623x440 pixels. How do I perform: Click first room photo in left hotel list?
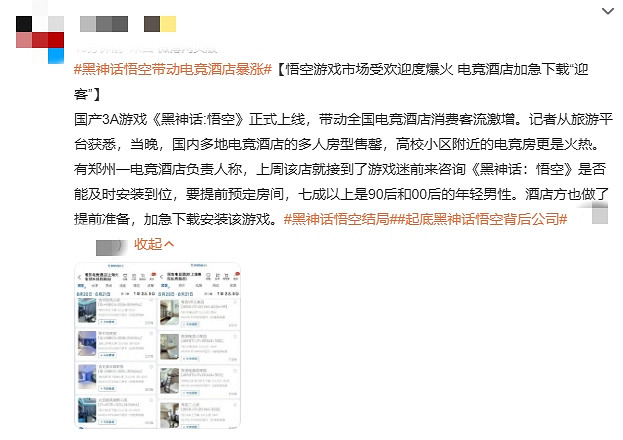[87, 308]
